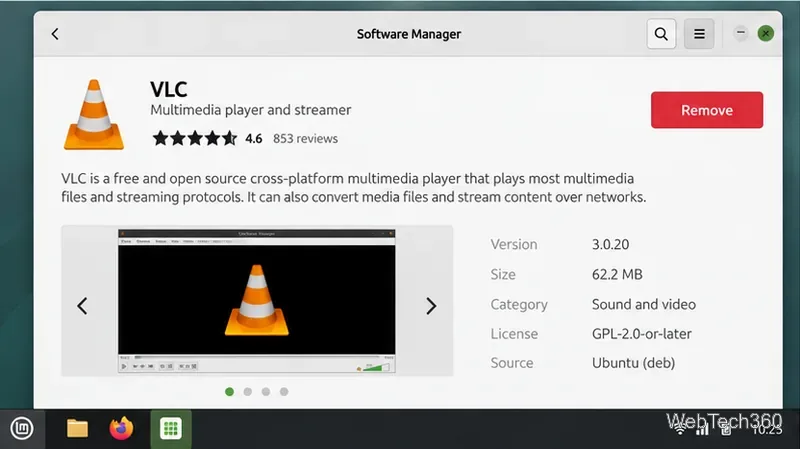Viewport: 800px width, 449px height.
Task: Launch Firefox from the taskbar
Action: (x=121, y=428)
